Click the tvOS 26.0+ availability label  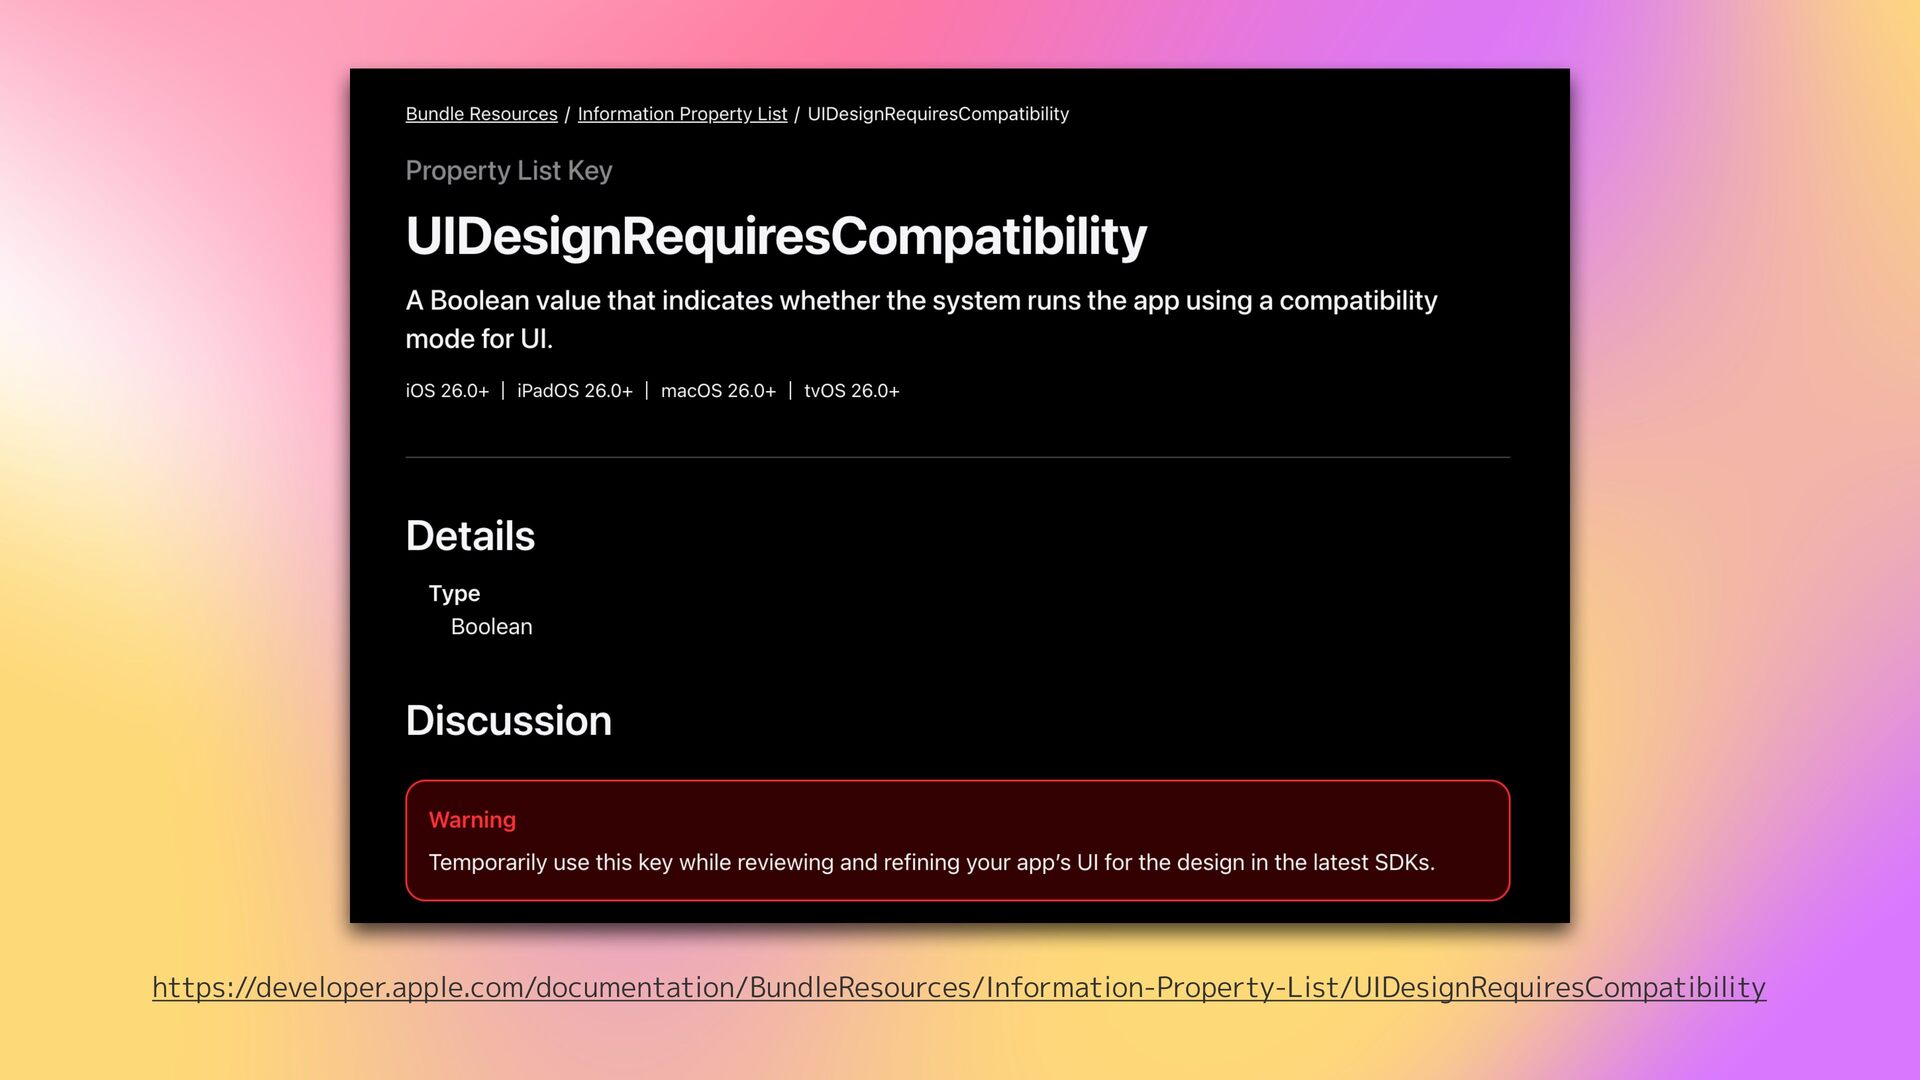[x=851, y=391]
